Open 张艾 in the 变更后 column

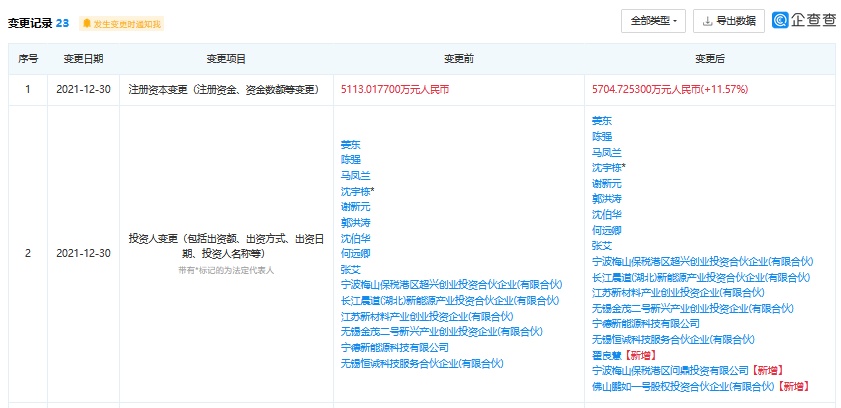pos(602,246)
